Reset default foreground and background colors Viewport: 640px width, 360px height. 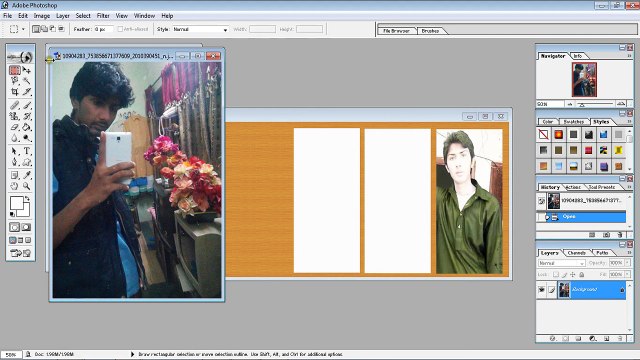pos(12,214)
